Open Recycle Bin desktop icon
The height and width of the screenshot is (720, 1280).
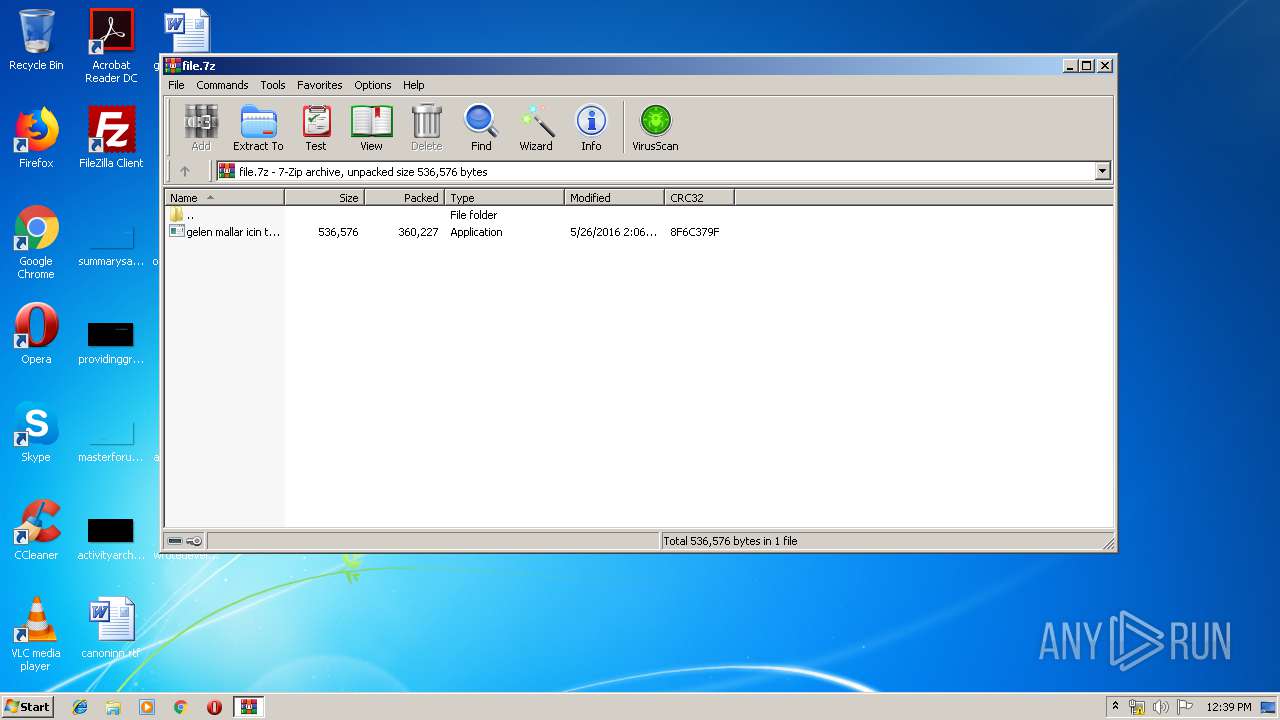36,40
